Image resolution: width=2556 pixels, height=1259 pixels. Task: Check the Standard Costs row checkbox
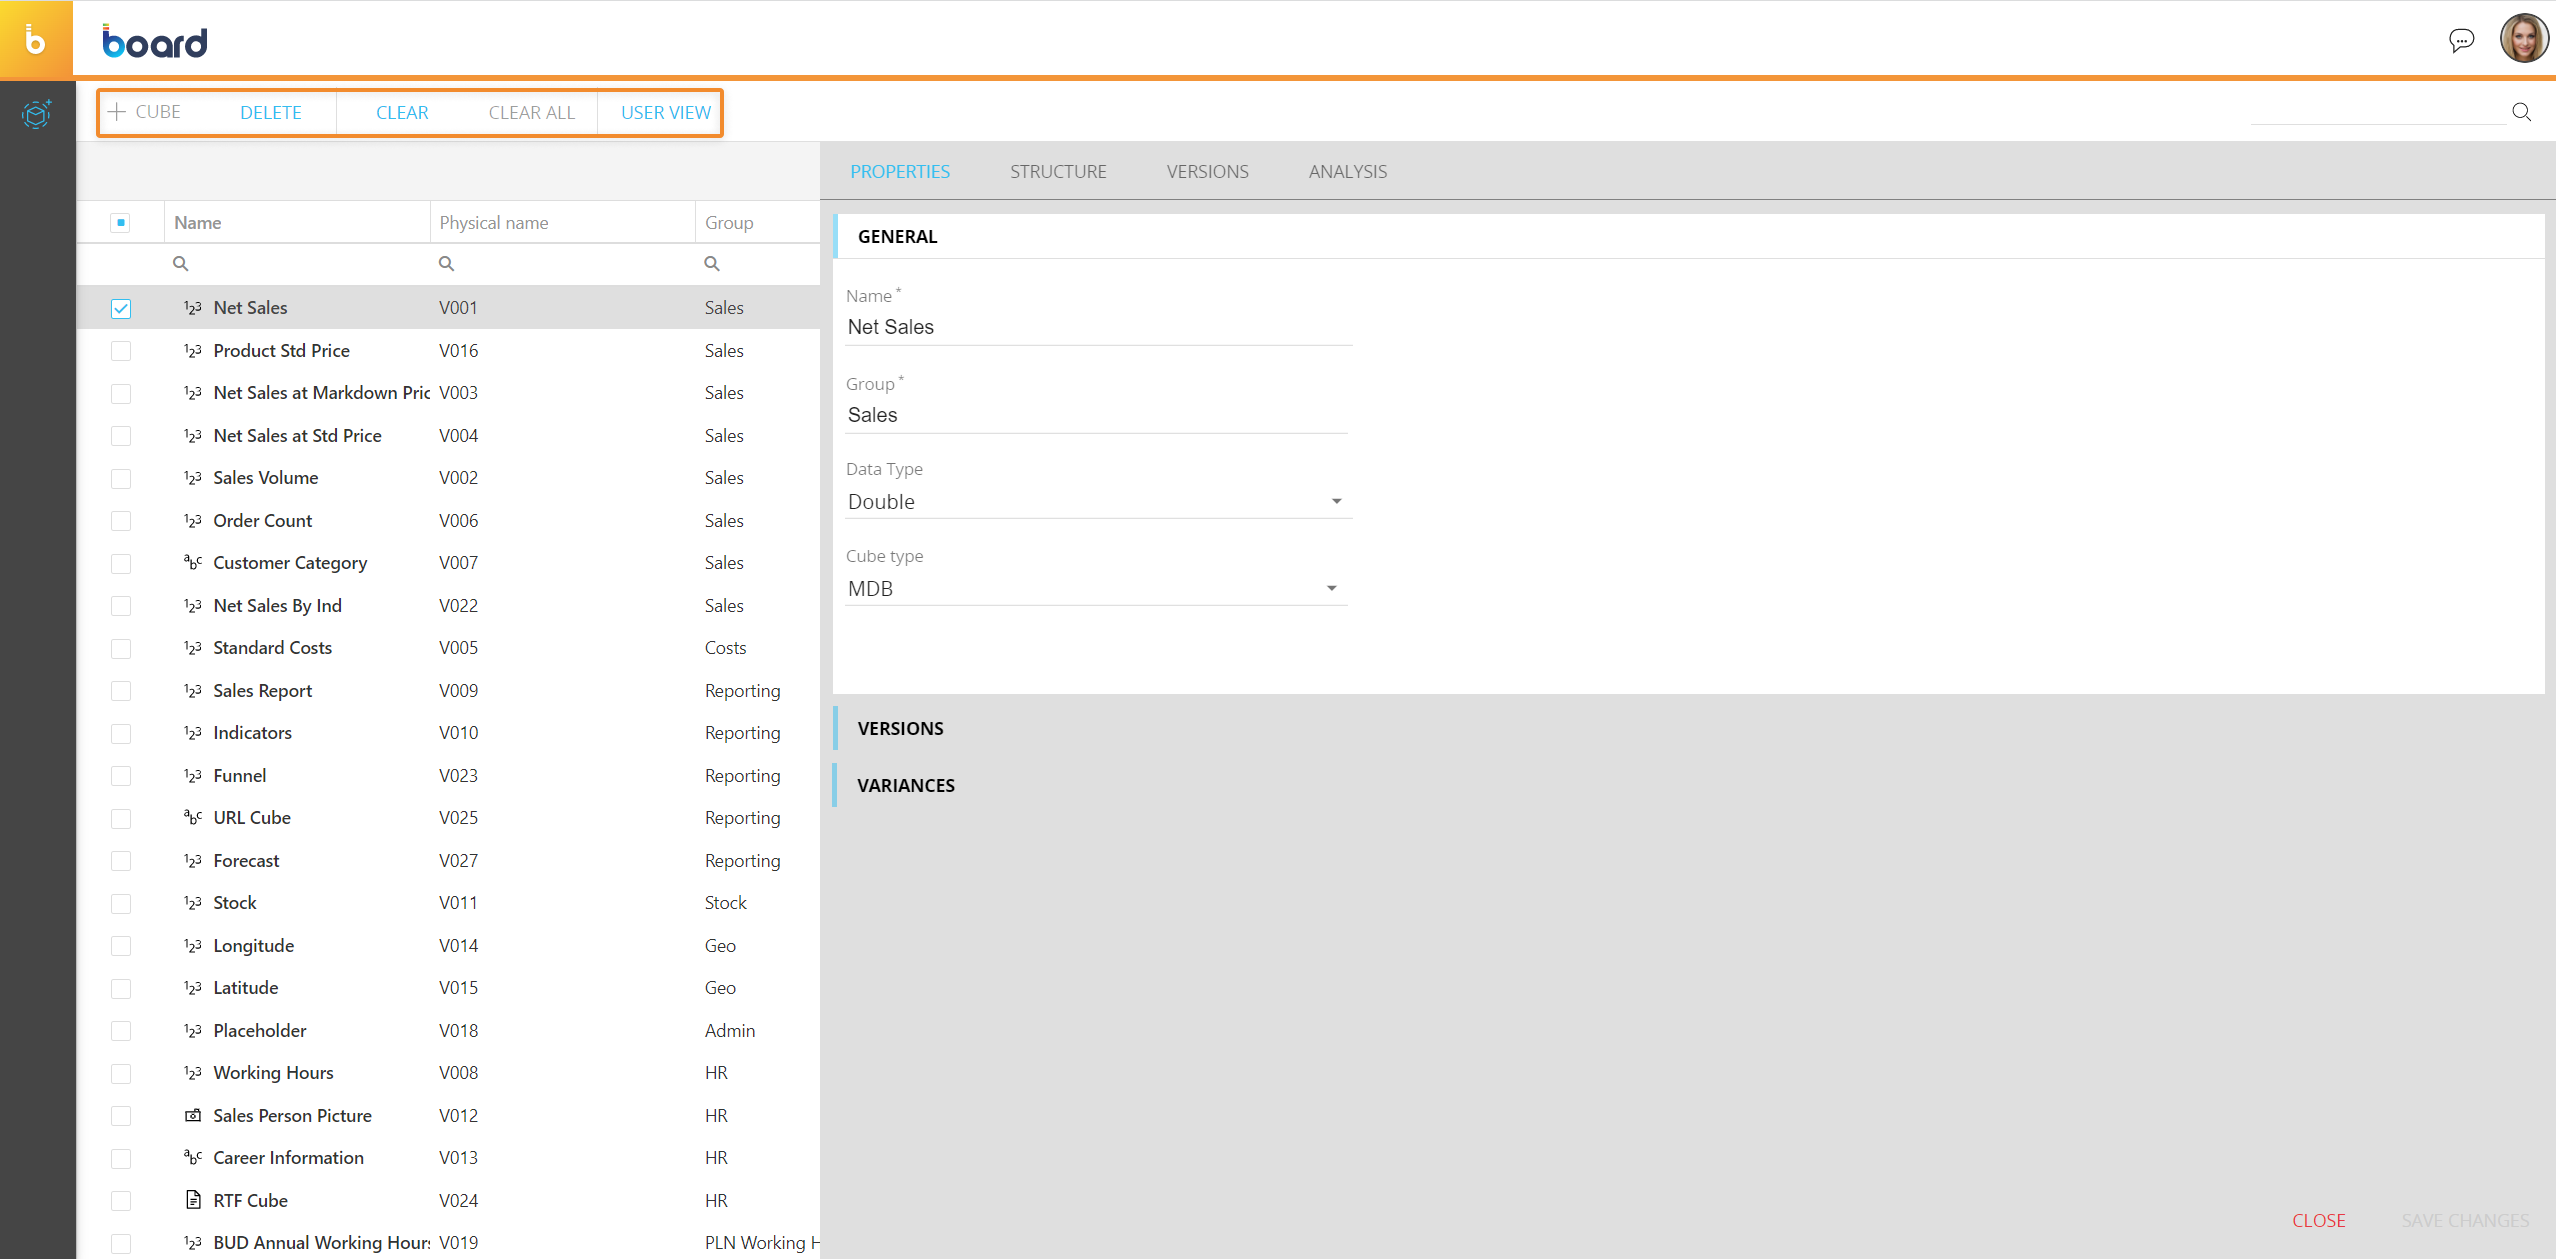[121, 648]
